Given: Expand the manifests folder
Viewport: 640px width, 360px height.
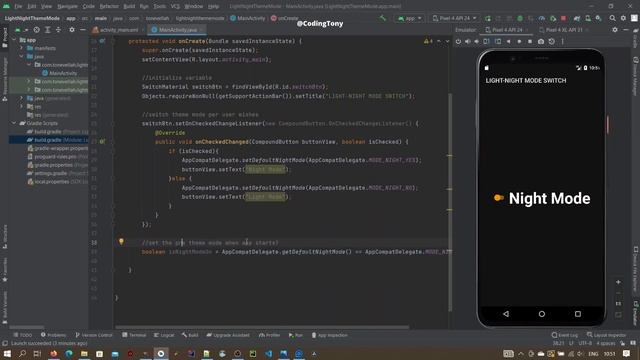Looking at the screenshot, I should click(22, 48).
